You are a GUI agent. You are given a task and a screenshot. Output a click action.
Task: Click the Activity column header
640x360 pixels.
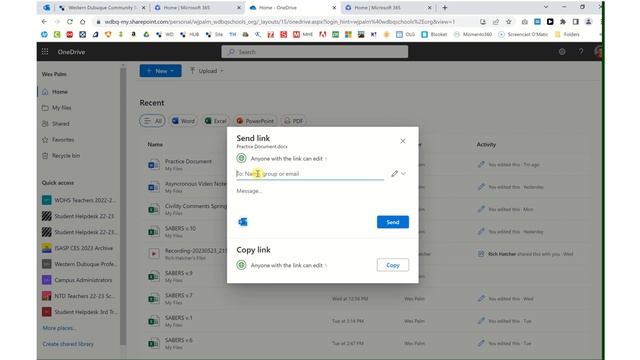click(x=486, y=144)
